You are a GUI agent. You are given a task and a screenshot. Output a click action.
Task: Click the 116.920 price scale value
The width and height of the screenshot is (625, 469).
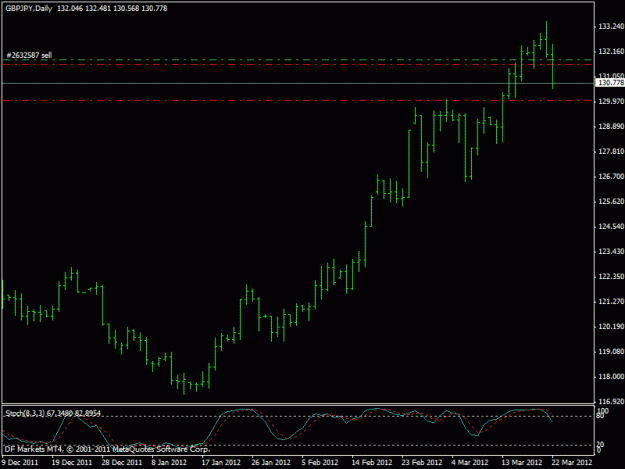pos(611,401)
